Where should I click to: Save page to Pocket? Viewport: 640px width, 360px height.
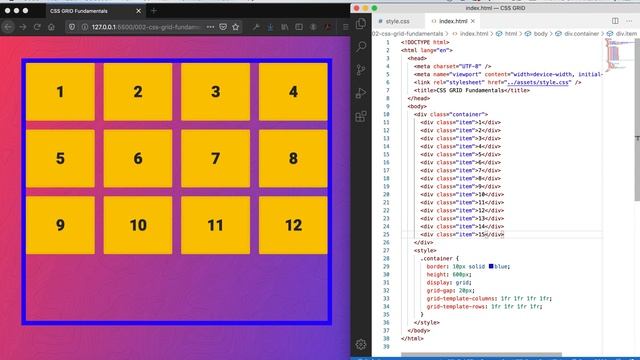[x=223, y=27]
